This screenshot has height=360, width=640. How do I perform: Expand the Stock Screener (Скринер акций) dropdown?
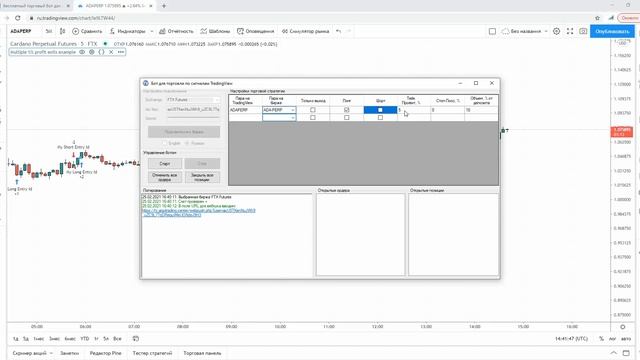[51, 353]
